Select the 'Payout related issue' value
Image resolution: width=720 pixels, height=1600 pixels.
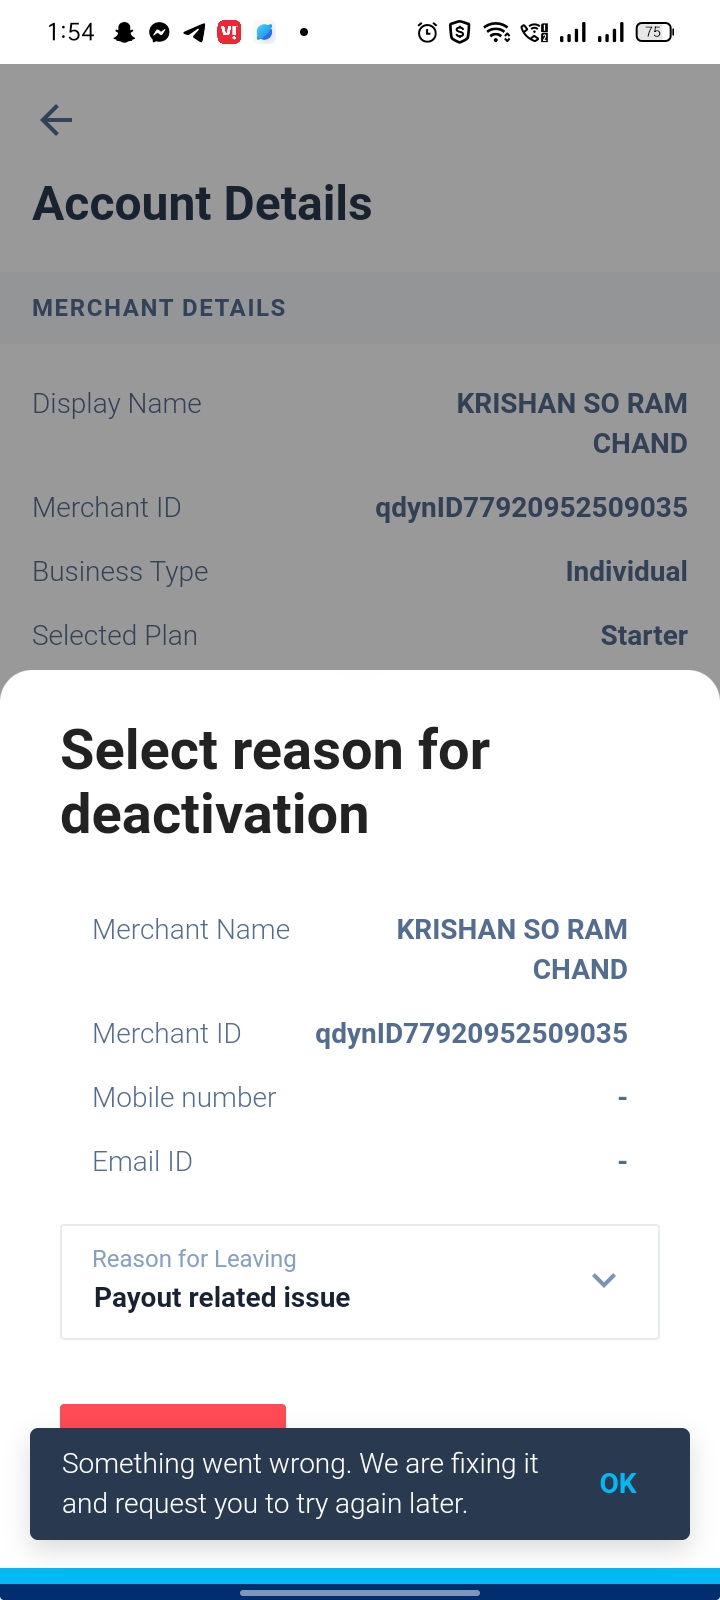tap(222, 1298)
